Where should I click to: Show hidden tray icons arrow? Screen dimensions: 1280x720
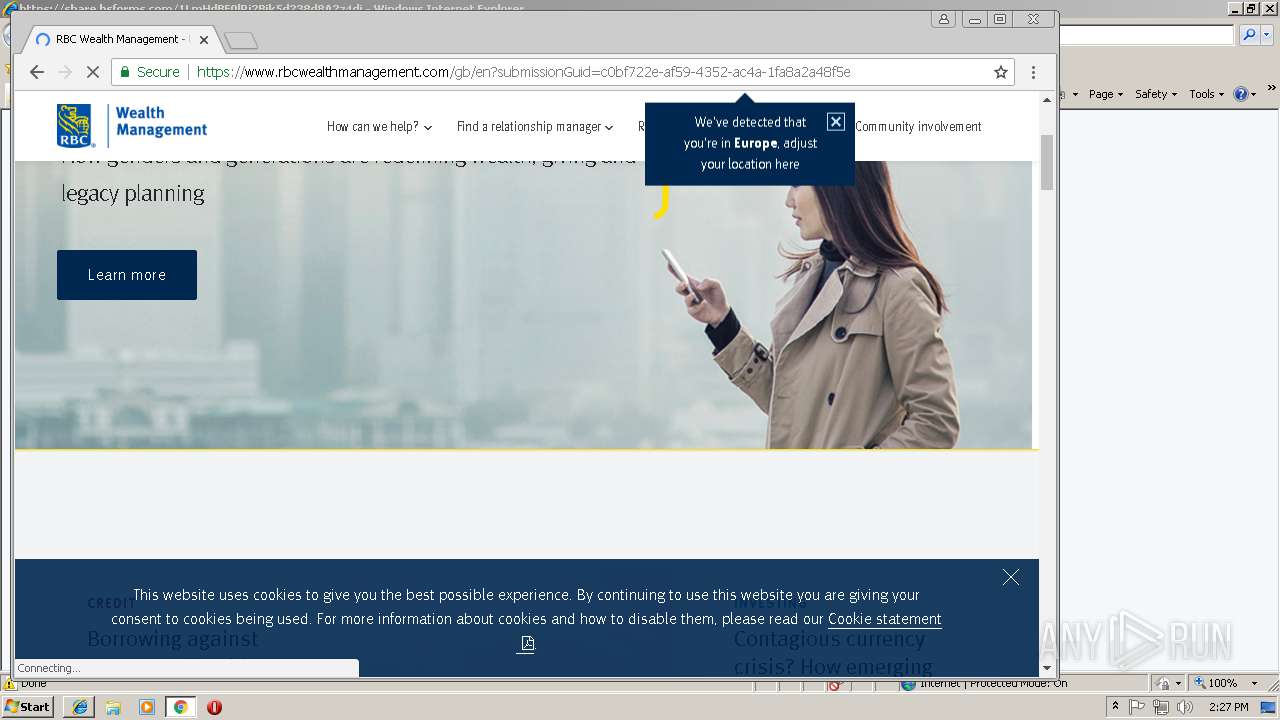pyautogui.click(x=1115, y=707)
